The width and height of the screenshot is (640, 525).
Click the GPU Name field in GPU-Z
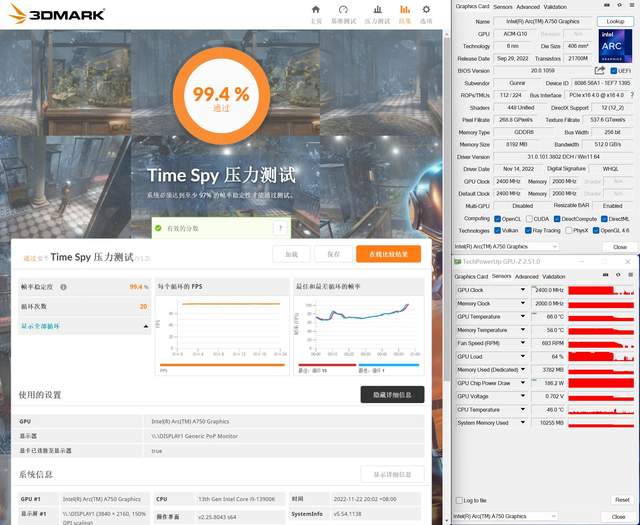click(543, 21)
